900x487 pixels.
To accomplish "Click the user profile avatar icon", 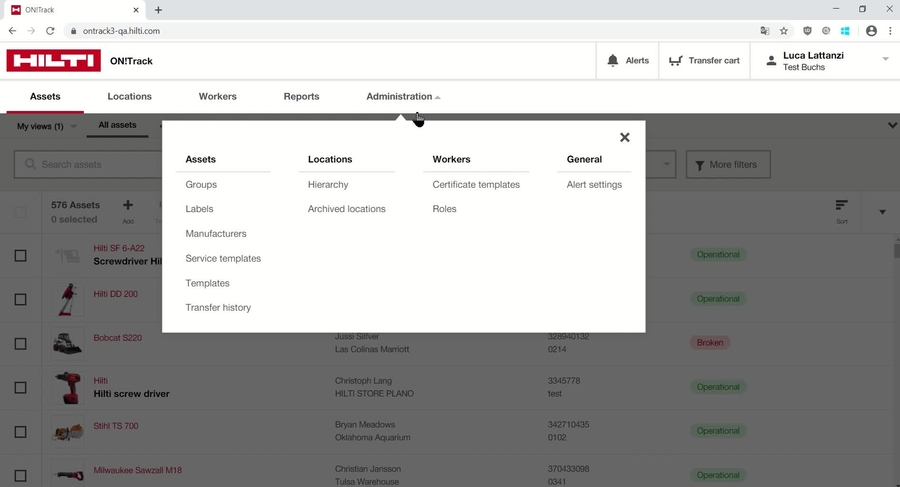I will pyautogui.click(x=771, y=60).
